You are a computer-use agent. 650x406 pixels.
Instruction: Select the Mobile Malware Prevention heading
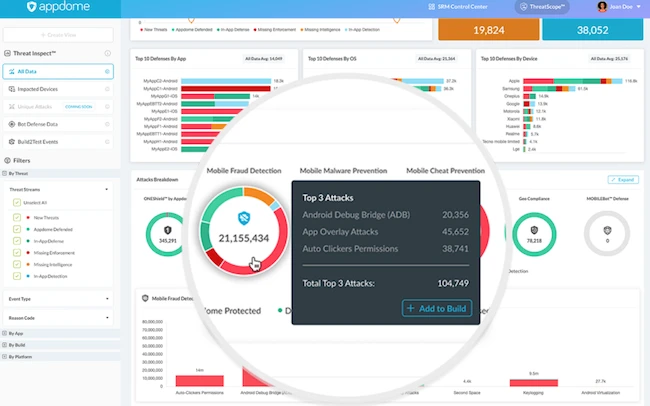coord(343,170)
